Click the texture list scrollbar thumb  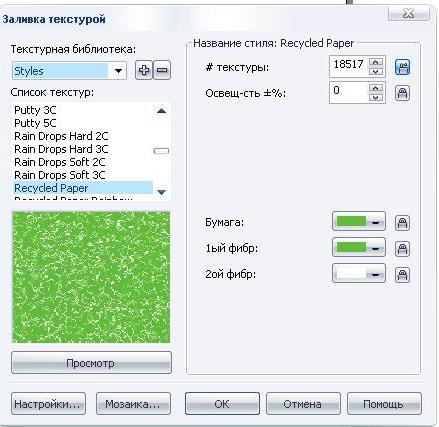point(161,151)
